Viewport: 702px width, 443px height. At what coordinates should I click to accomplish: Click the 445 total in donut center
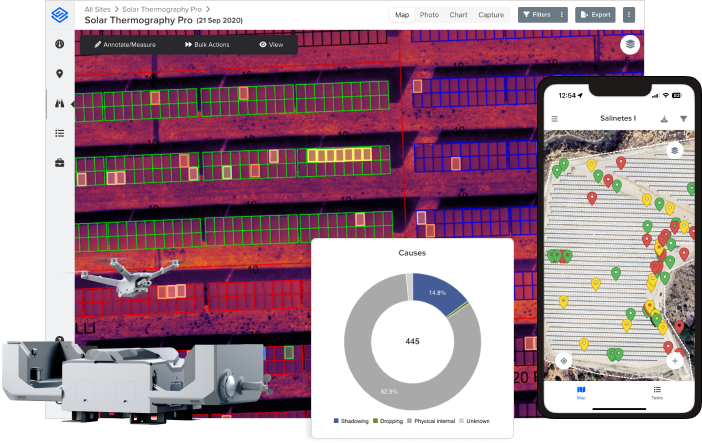tap(412, 341)
